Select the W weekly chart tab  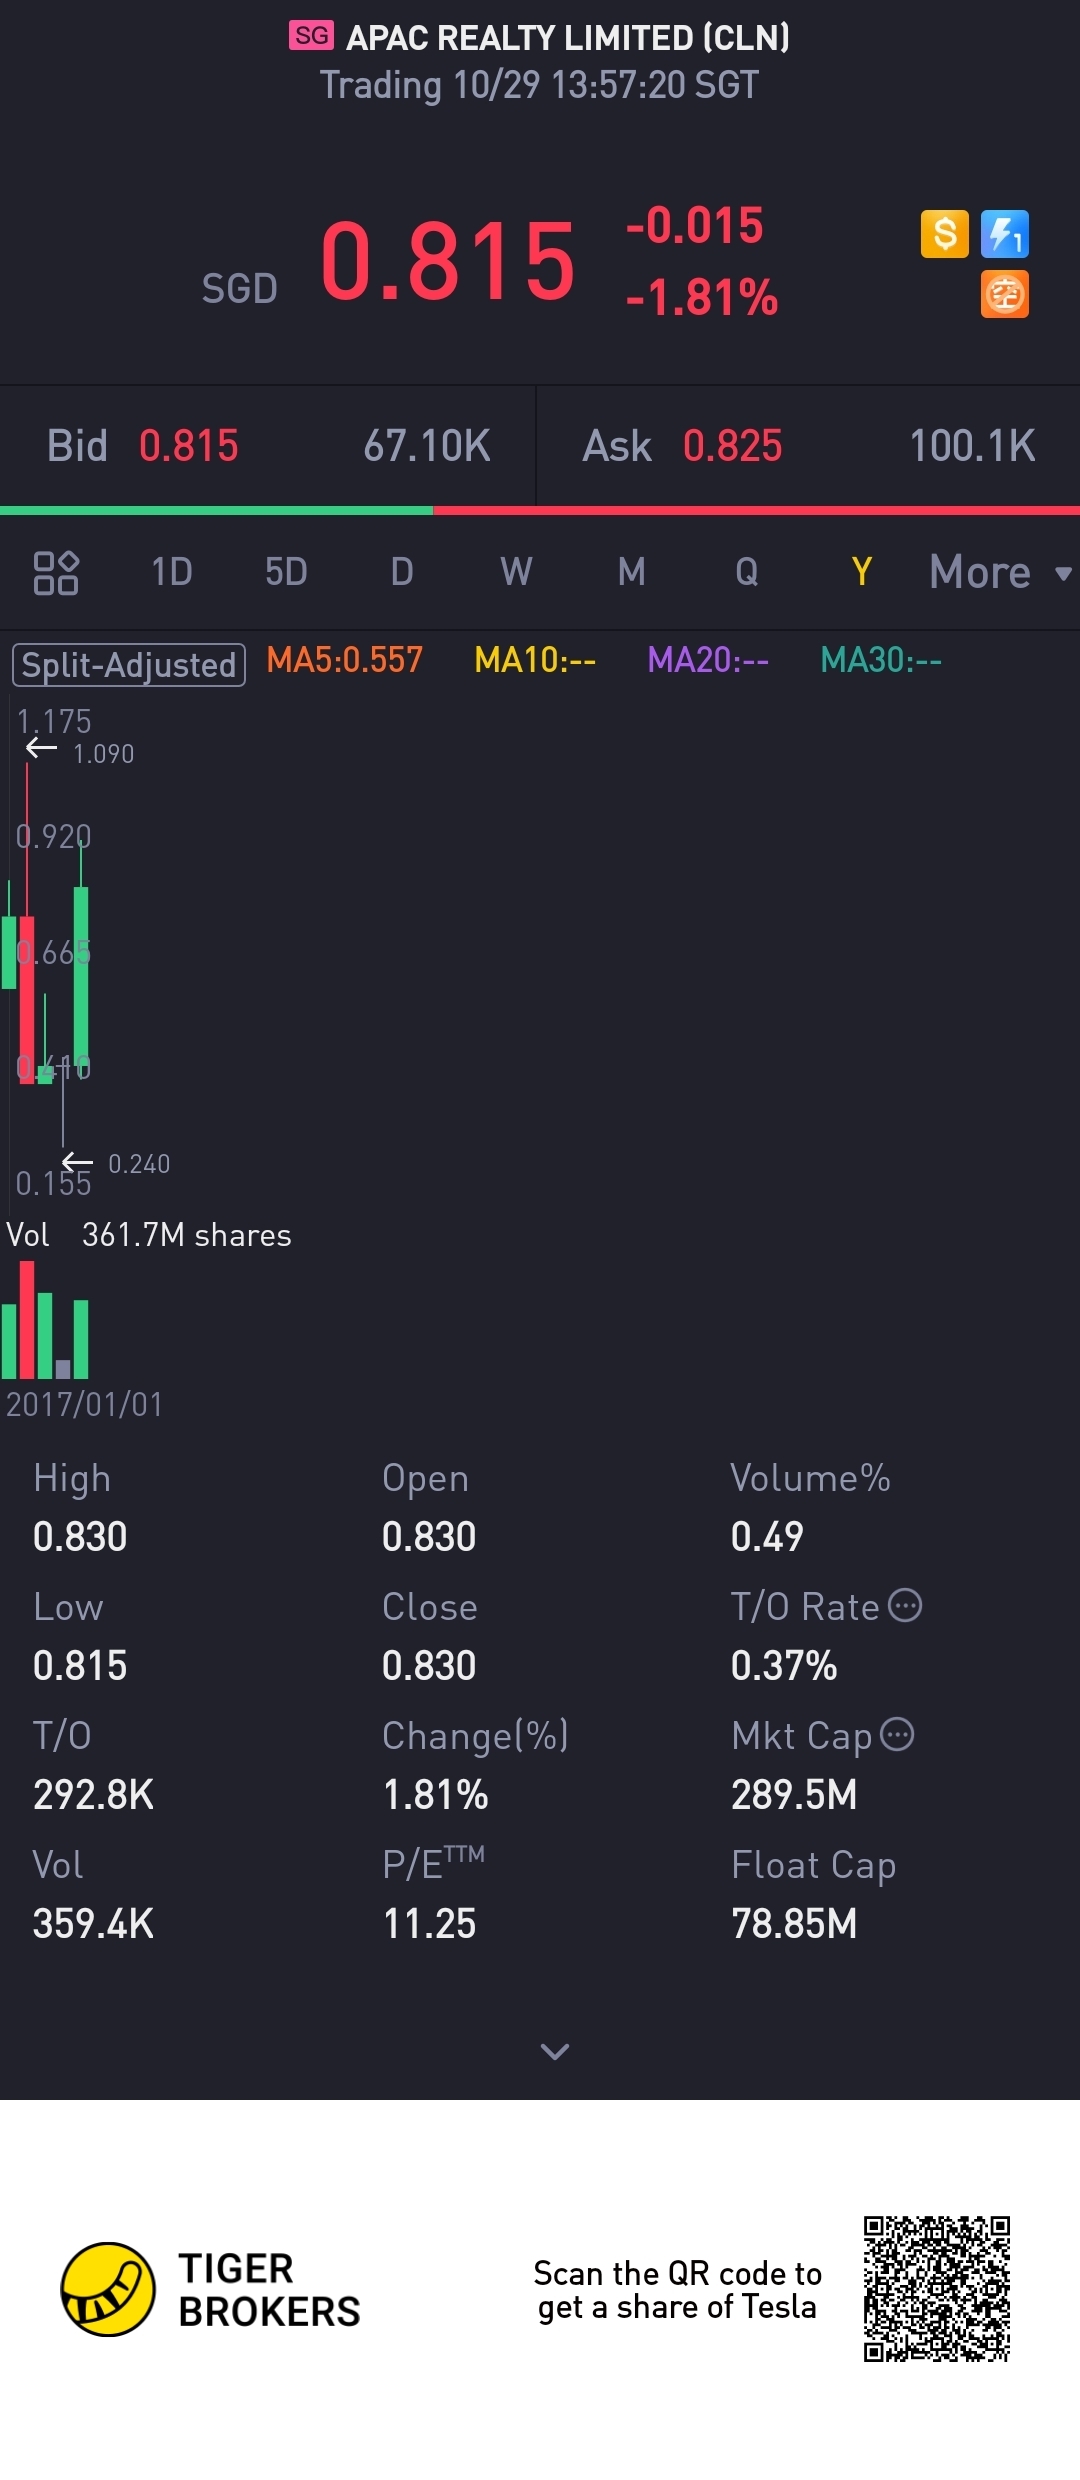coord(516,573)
